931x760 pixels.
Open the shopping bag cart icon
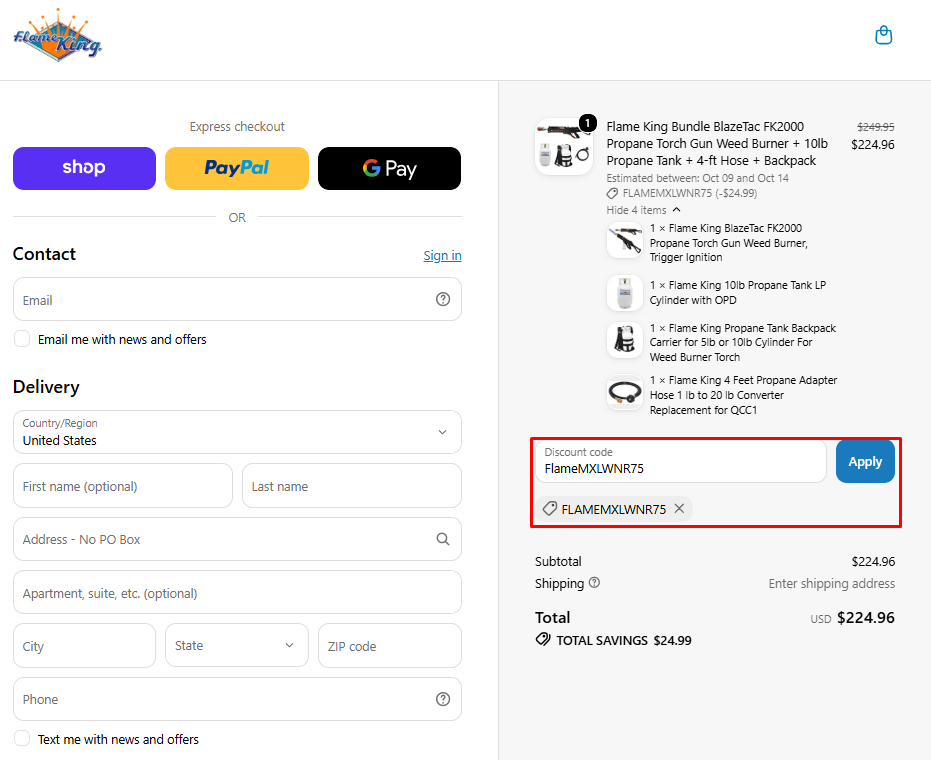[884, 35]
